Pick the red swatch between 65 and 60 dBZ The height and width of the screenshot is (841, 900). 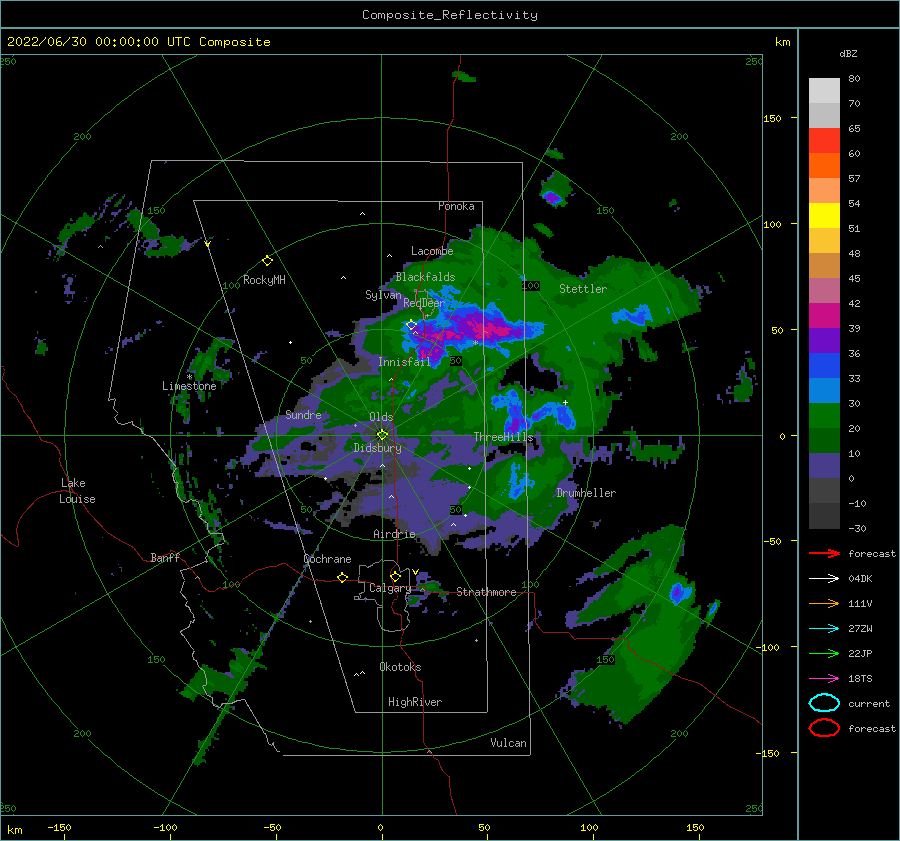click(824, 141)
